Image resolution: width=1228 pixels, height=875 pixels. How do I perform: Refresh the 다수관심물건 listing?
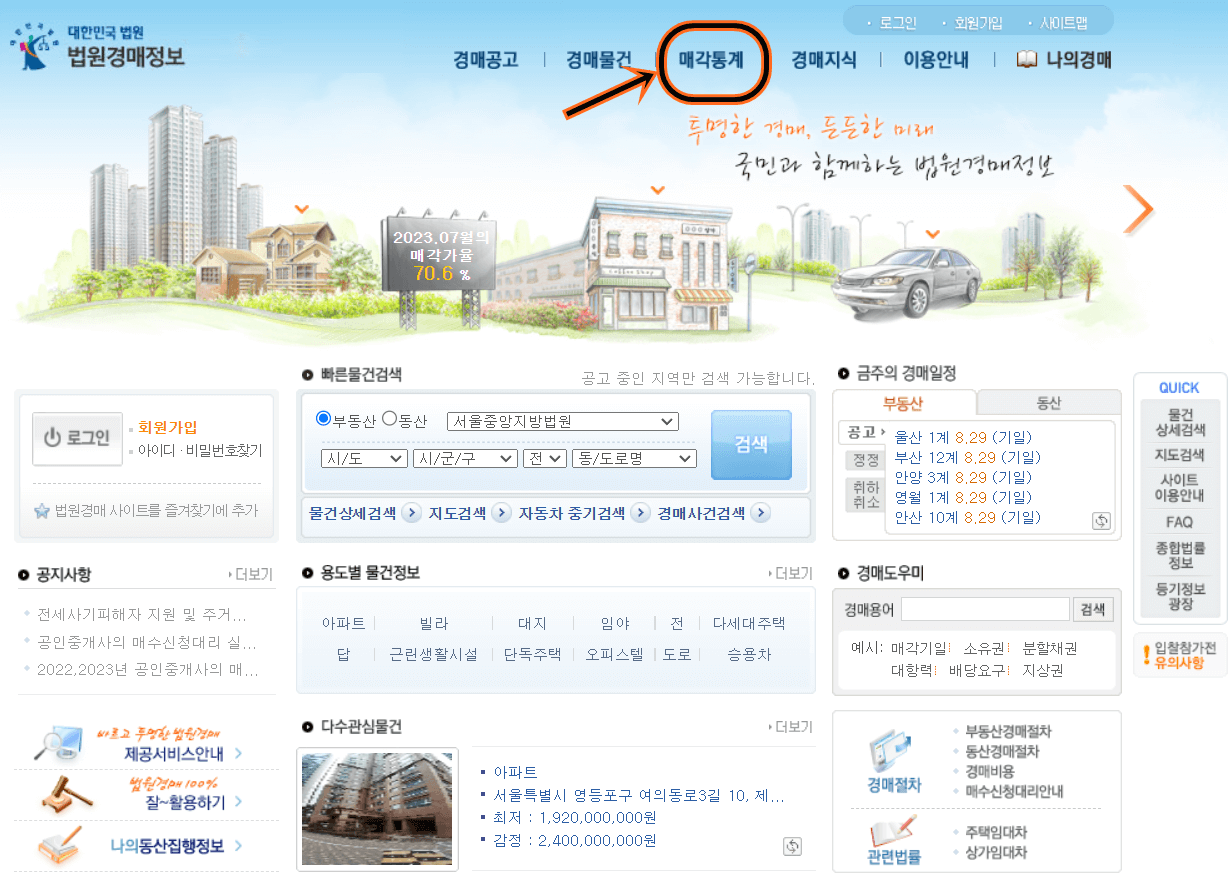pos(791,845)
